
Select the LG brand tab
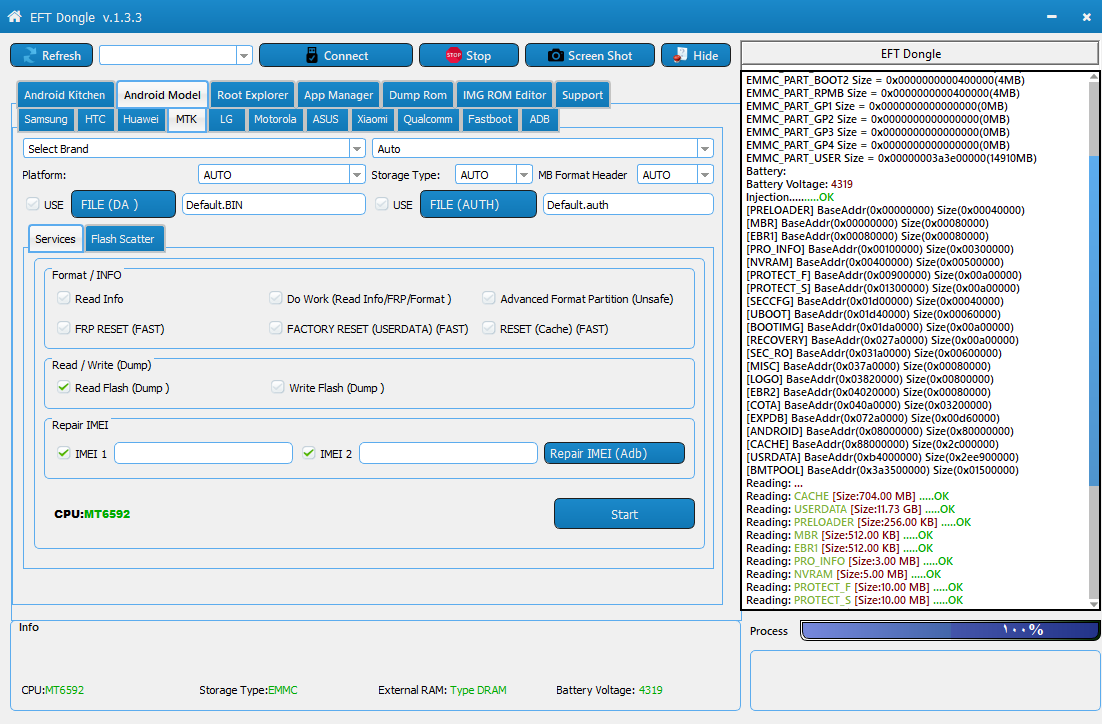[x=226, y=119]
